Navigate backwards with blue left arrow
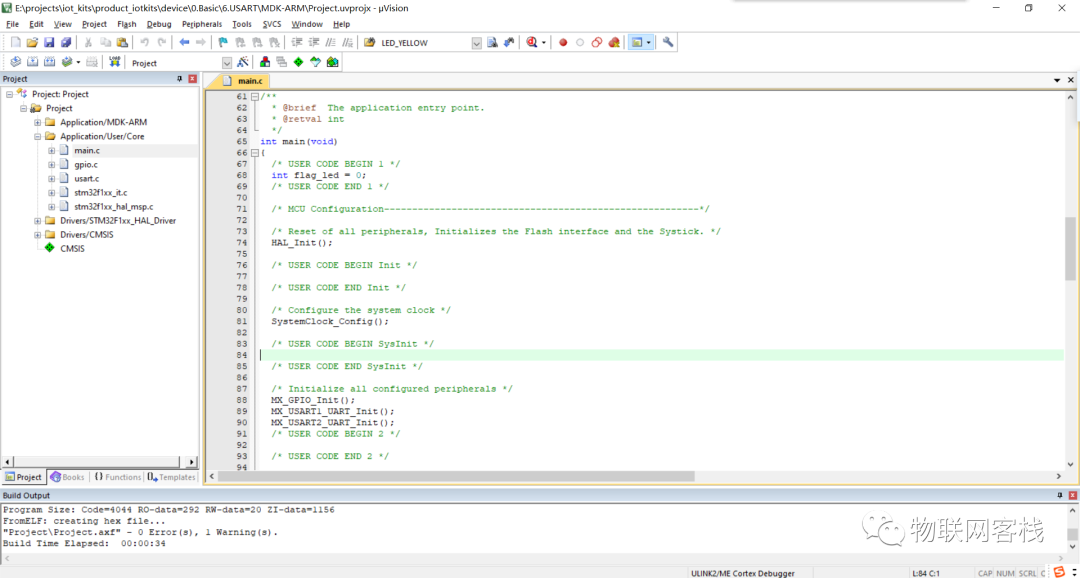 click(185, 42)
